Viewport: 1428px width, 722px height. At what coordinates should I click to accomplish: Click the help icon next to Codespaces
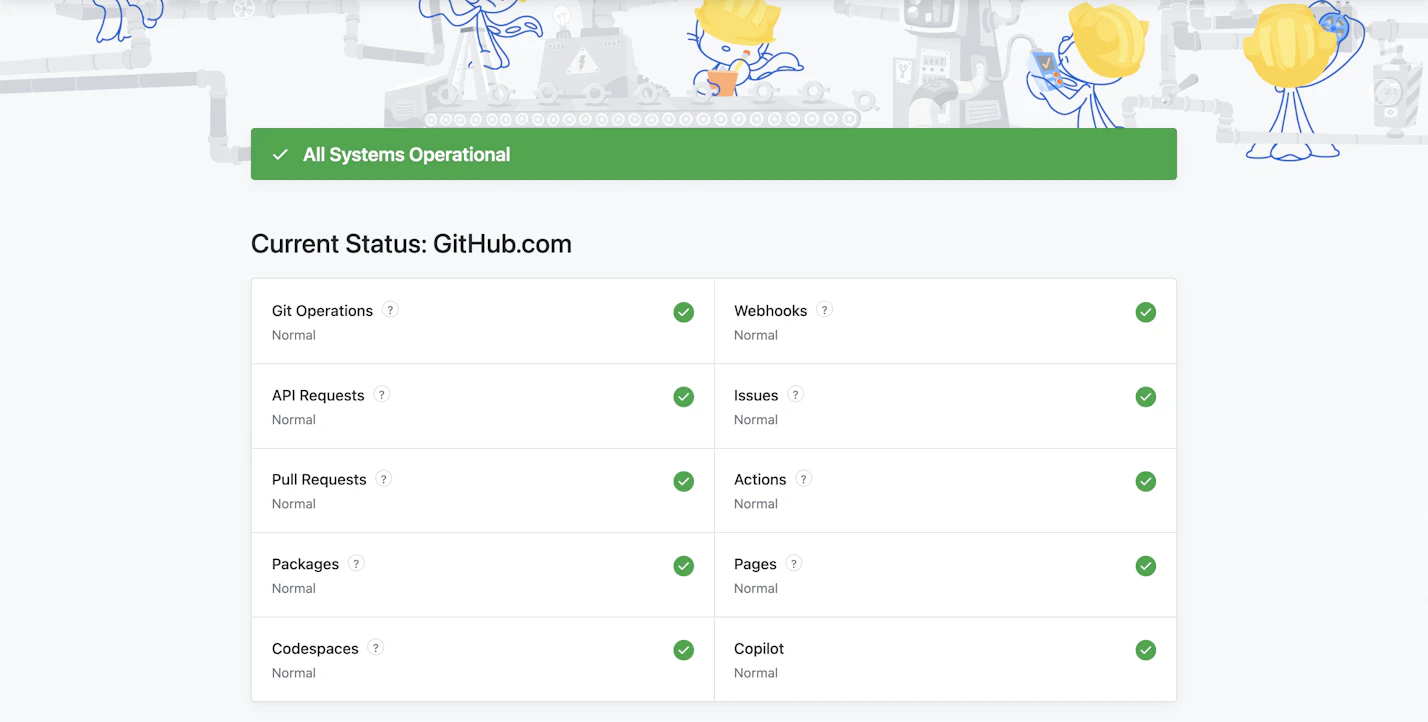376,648
